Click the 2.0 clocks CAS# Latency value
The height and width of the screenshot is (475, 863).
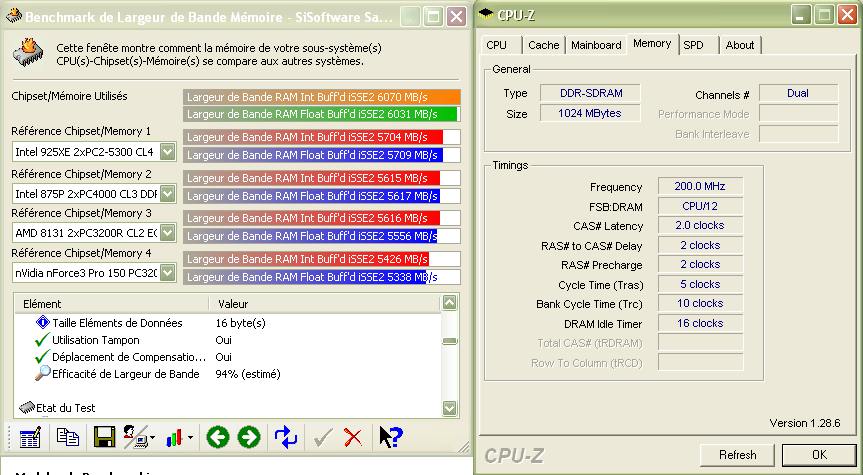point(700,225)
